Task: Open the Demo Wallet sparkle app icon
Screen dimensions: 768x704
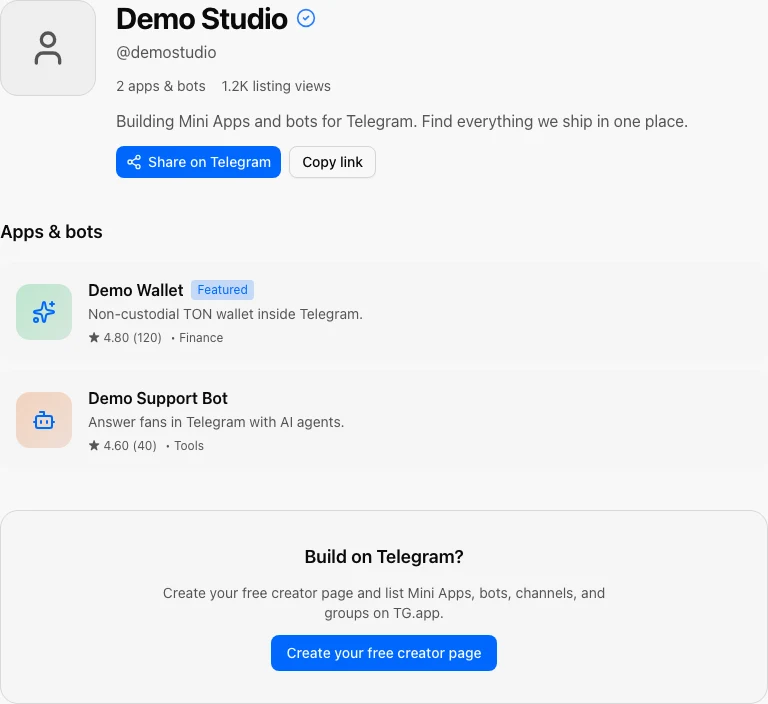Action: click(x=44, y=312)
